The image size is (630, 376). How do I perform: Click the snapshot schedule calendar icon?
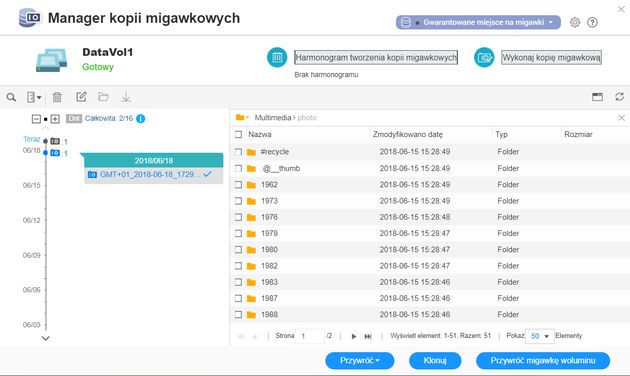point(277,57)
